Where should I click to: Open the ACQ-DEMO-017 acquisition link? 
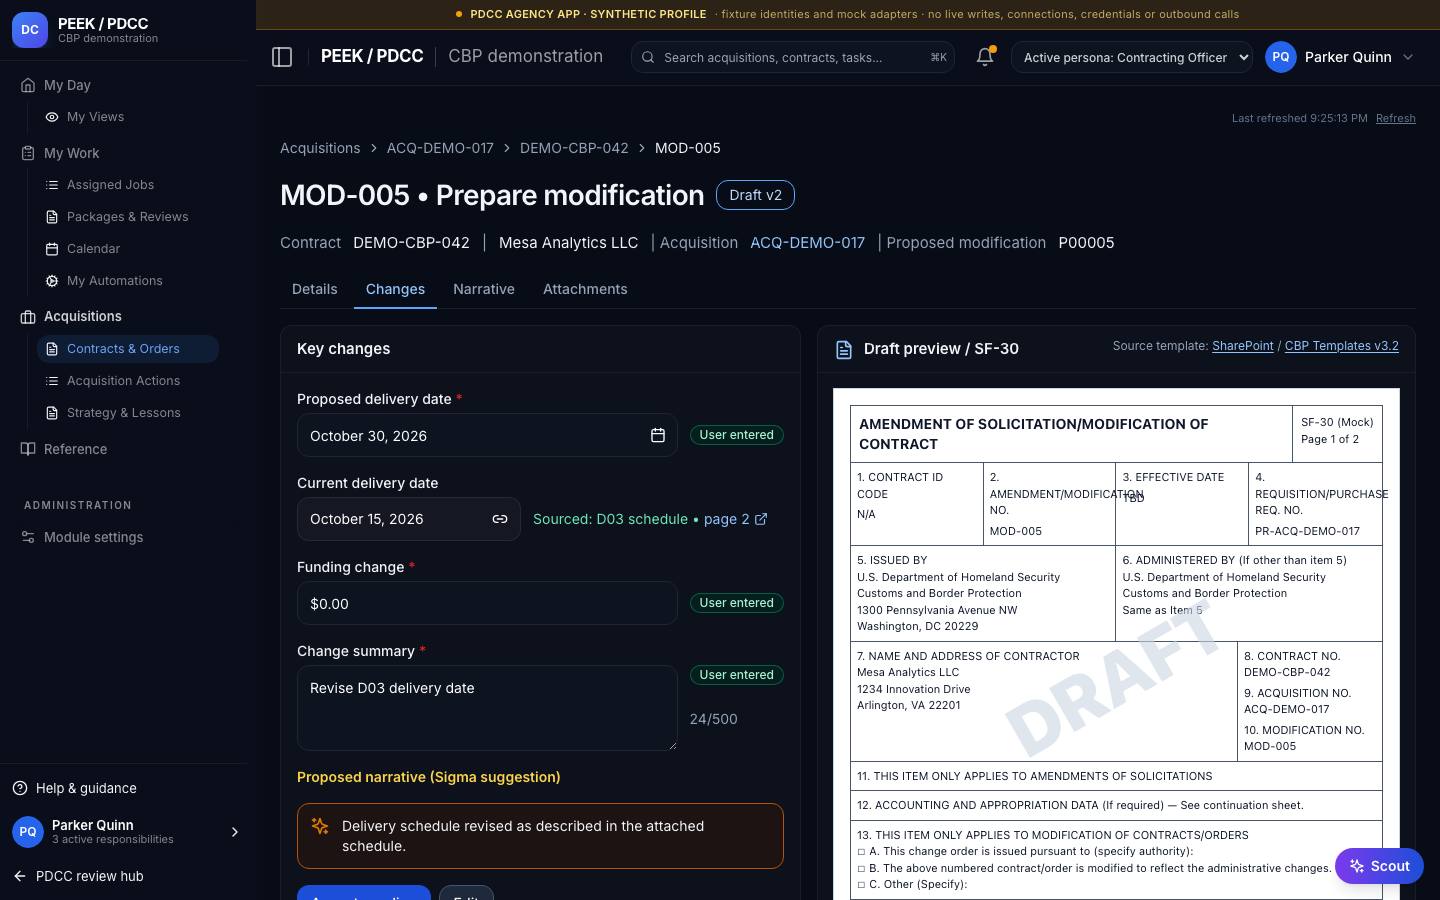coord(807,243)
